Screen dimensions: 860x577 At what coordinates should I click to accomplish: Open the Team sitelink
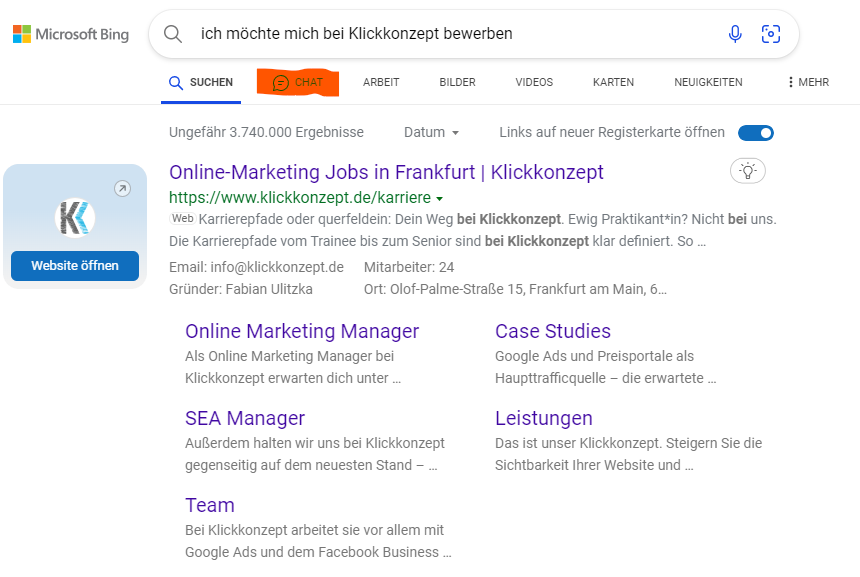click(x=210, y=505)
